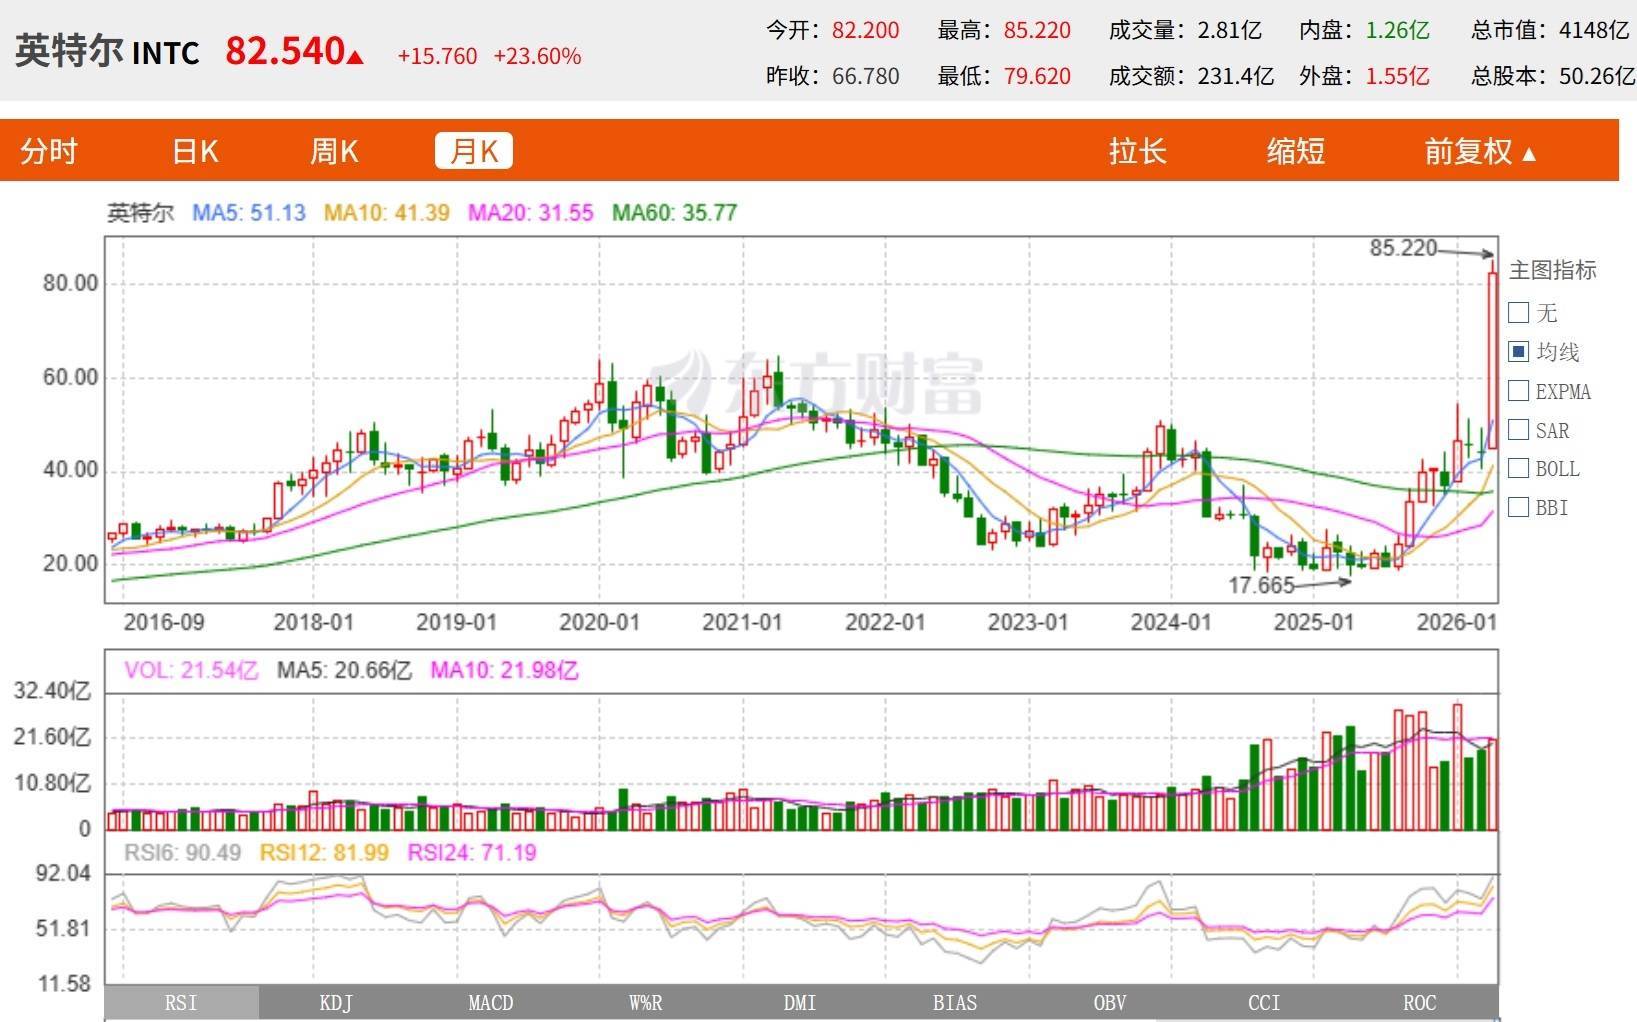Image resolution: width=1637 pixels, height=1022 pixels.
Task: Select the 日K daily candlestick tab
Action: [195, 151]
